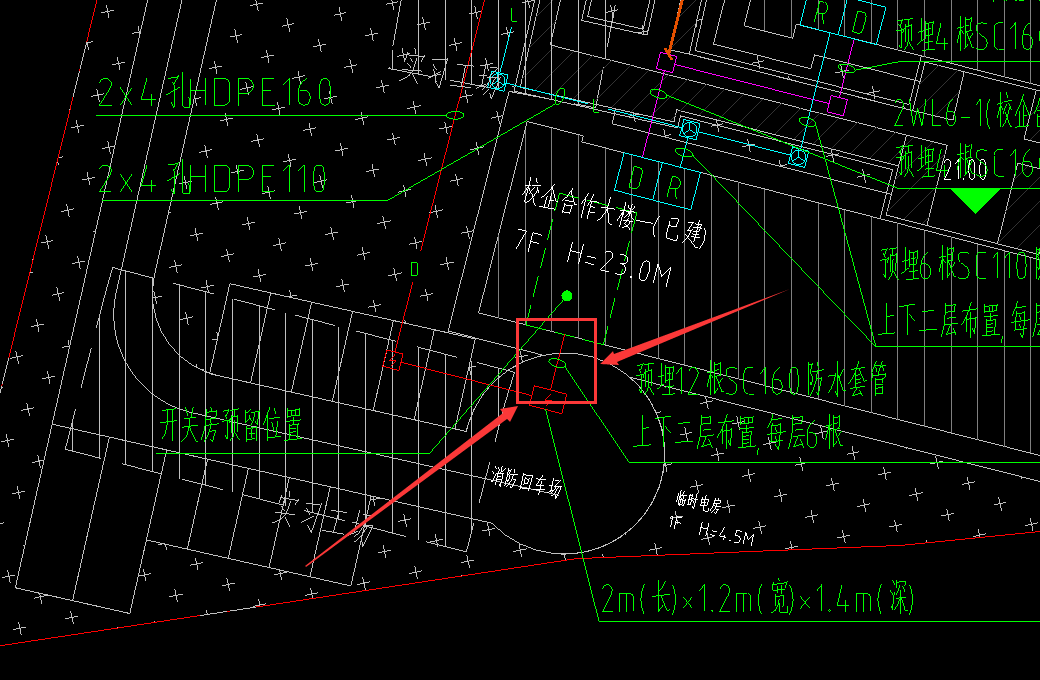Image resolution: width=1040 pixels, height=680 pixels.
Task: Click the 临时电房 label
Action: coord(699,502)
